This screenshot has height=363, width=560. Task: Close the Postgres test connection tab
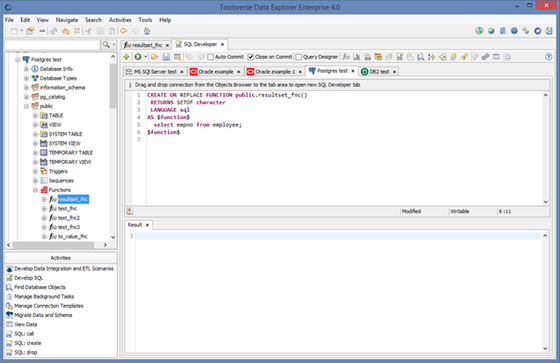(x=353, y=71)
